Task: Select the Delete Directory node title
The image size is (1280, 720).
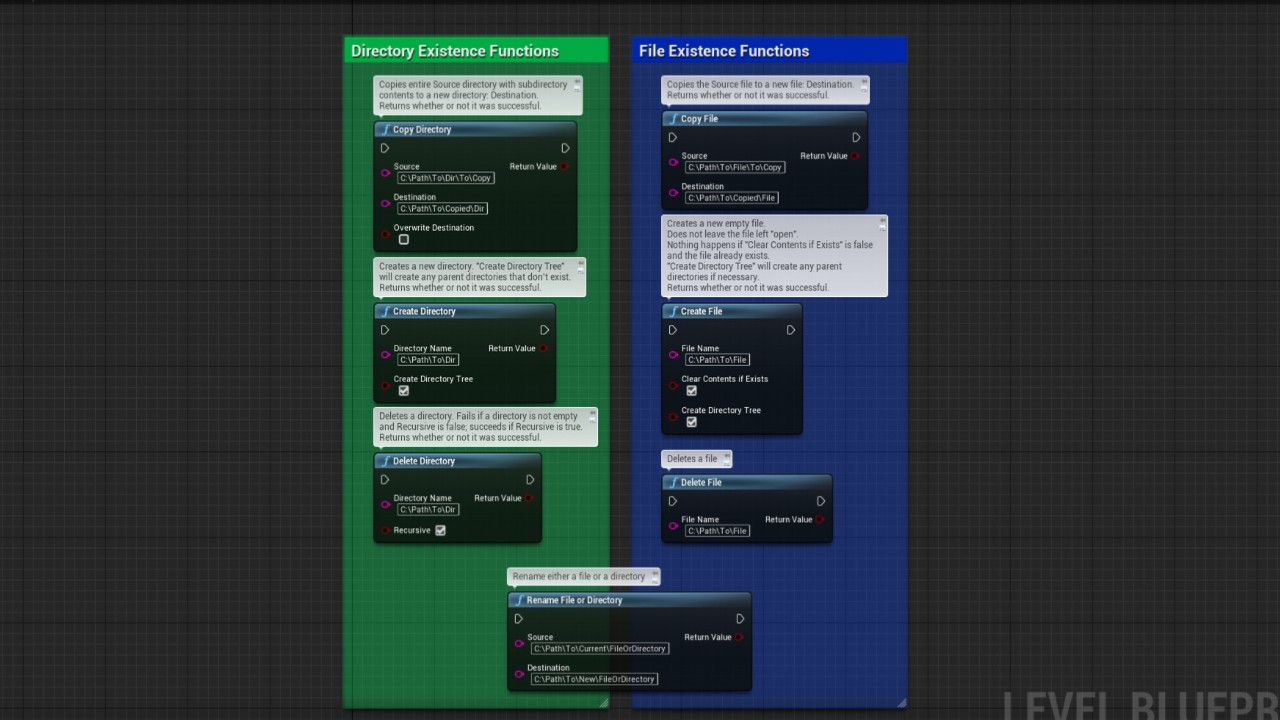Action: 424,461
